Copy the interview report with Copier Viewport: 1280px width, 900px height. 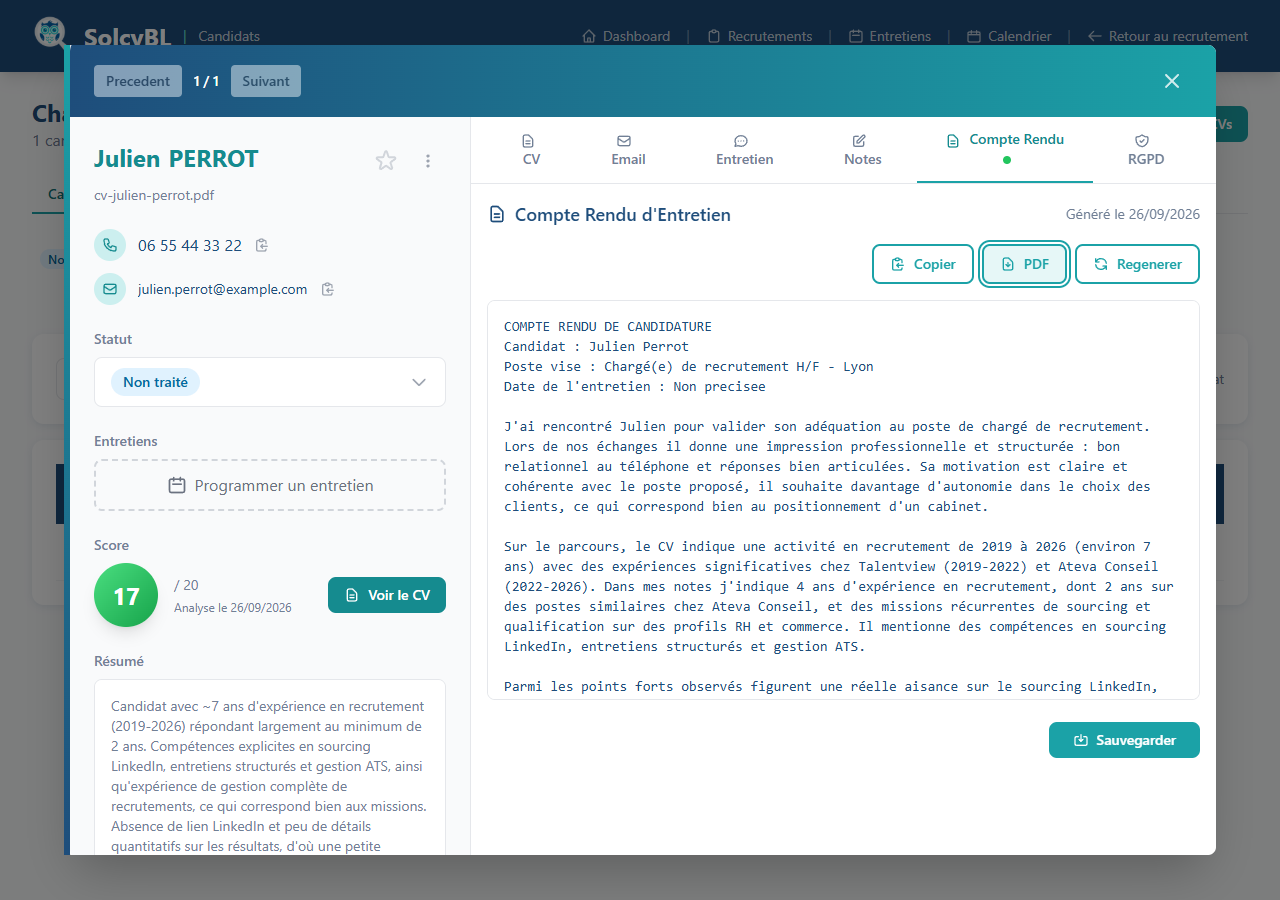point(923,264)
